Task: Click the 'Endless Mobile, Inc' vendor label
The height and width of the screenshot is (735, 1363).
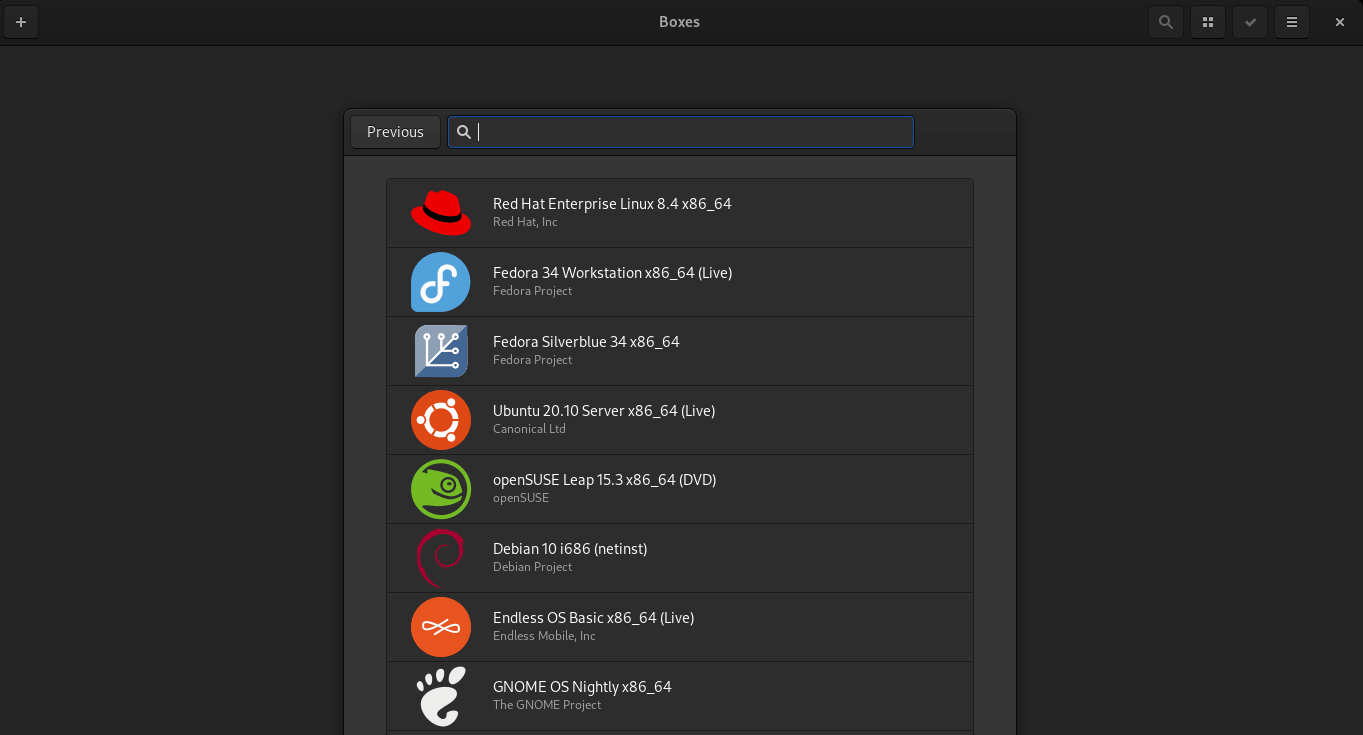Action: [544, 636]
